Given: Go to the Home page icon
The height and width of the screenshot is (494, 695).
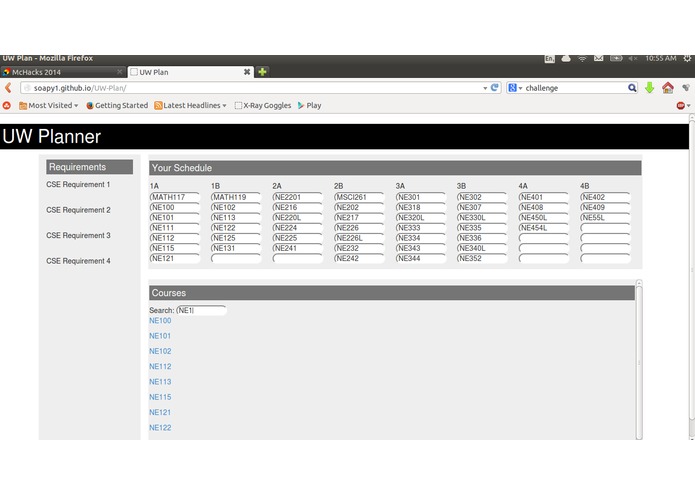Looking at the screenshot, I should pyautogui.click(x=668, y=88).
